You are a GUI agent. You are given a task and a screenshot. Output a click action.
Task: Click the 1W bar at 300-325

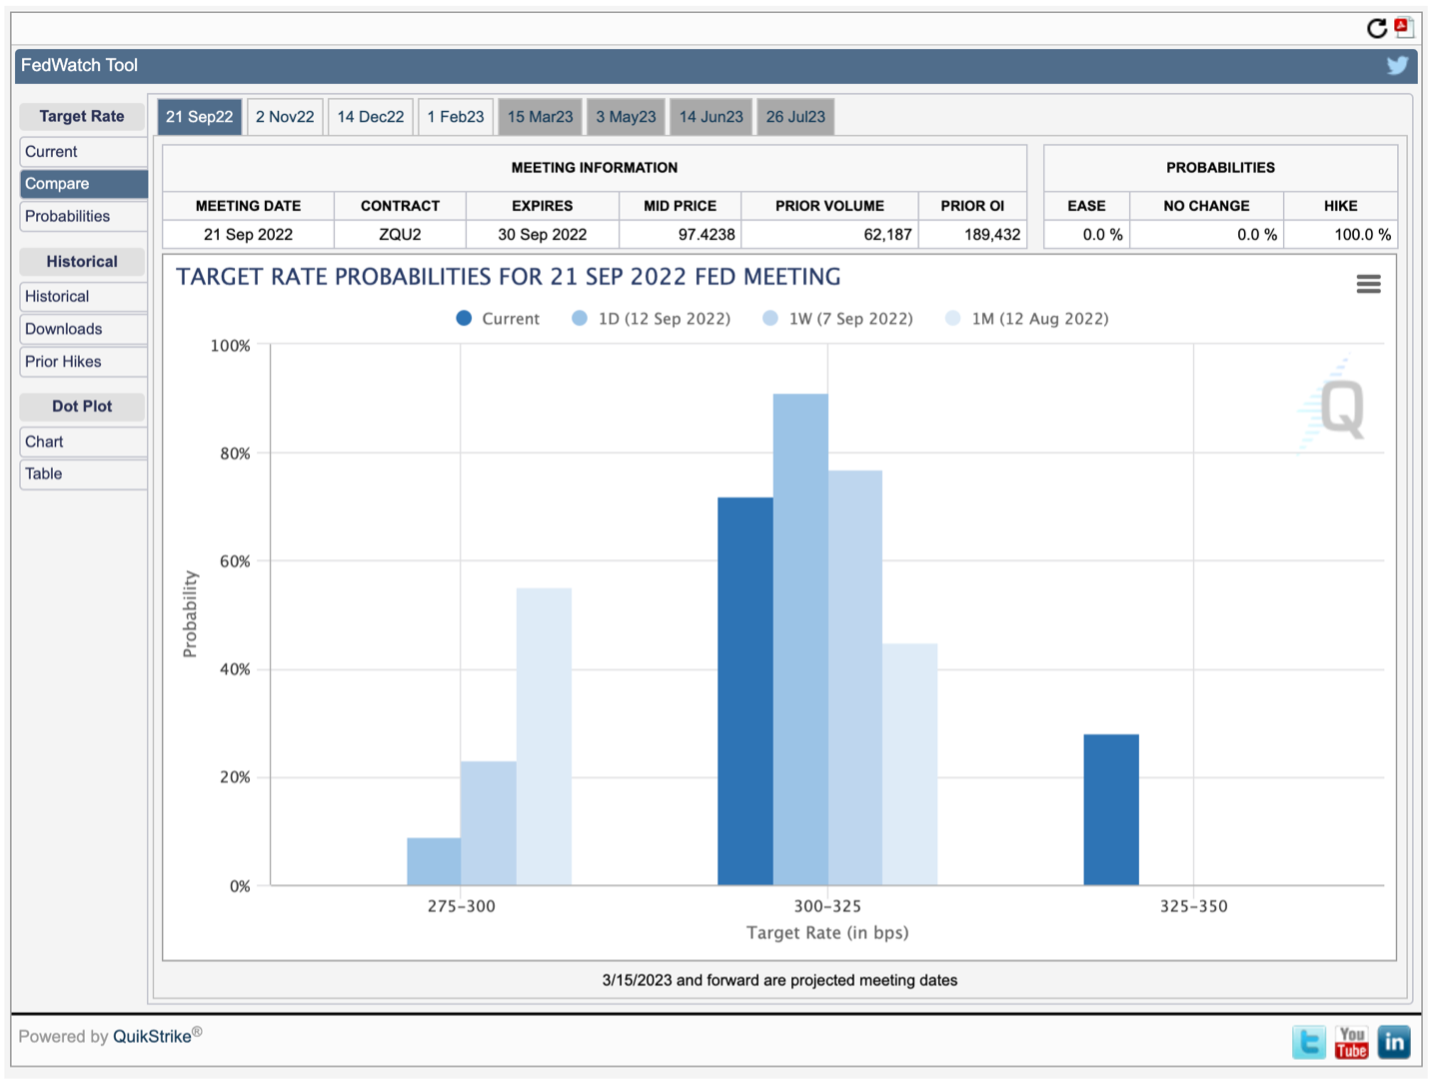click(x=855, y=678)
